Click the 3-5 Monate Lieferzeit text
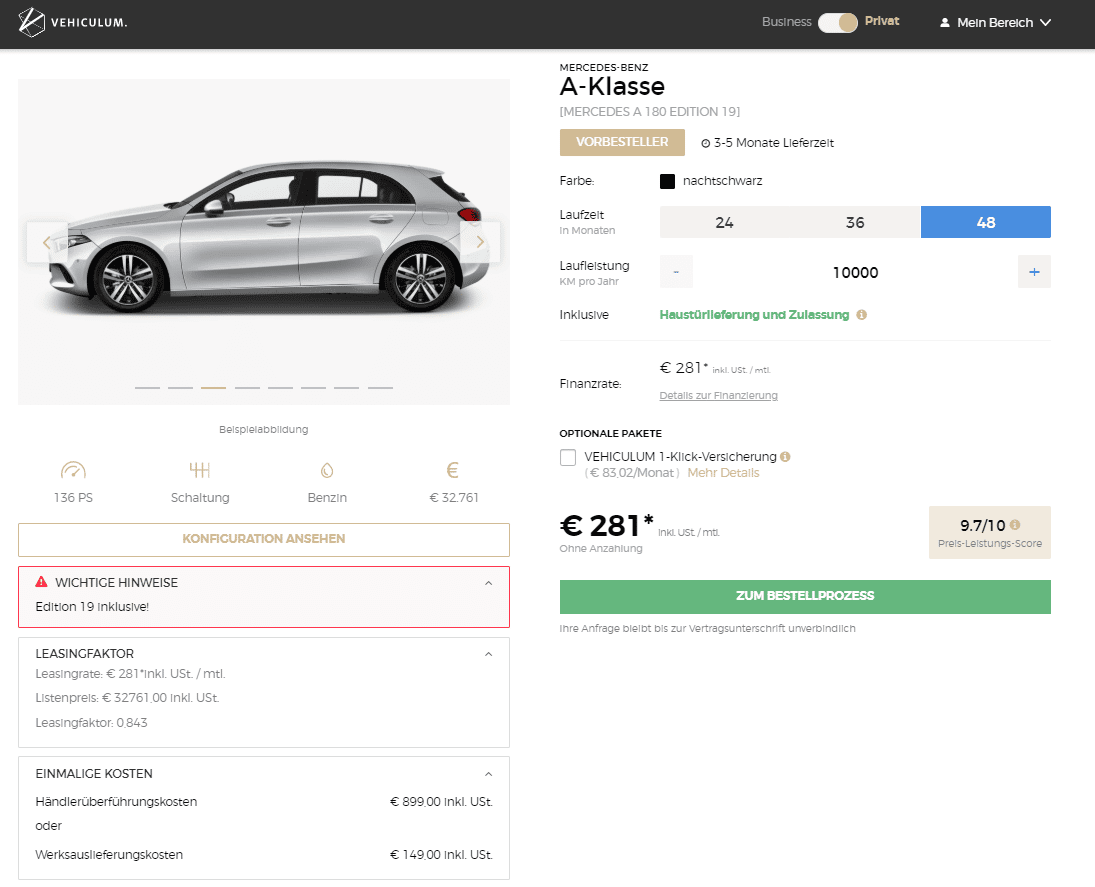 (x=774, y=143)
